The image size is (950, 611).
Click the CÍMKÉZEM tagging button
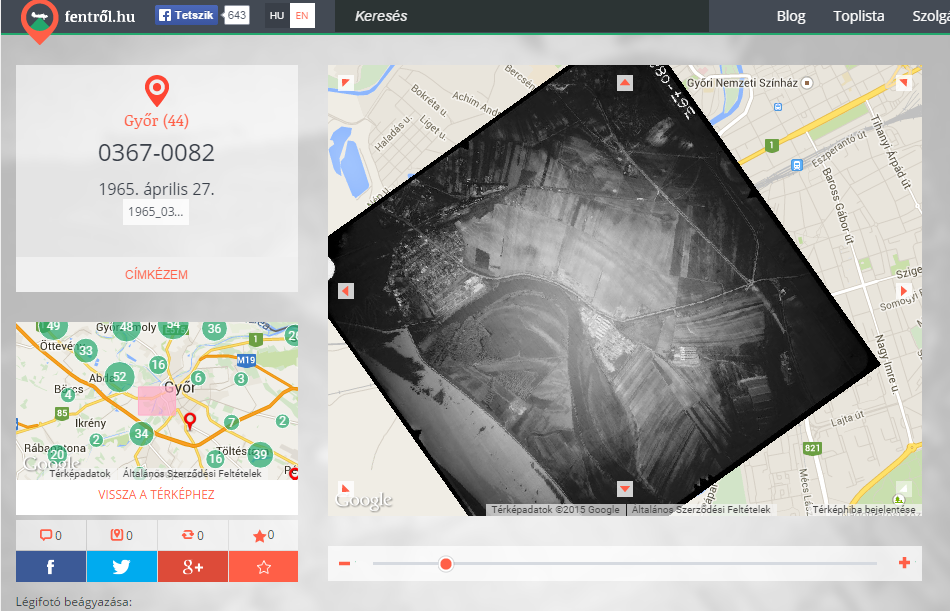pyautogui.click(x=156, y=275)
